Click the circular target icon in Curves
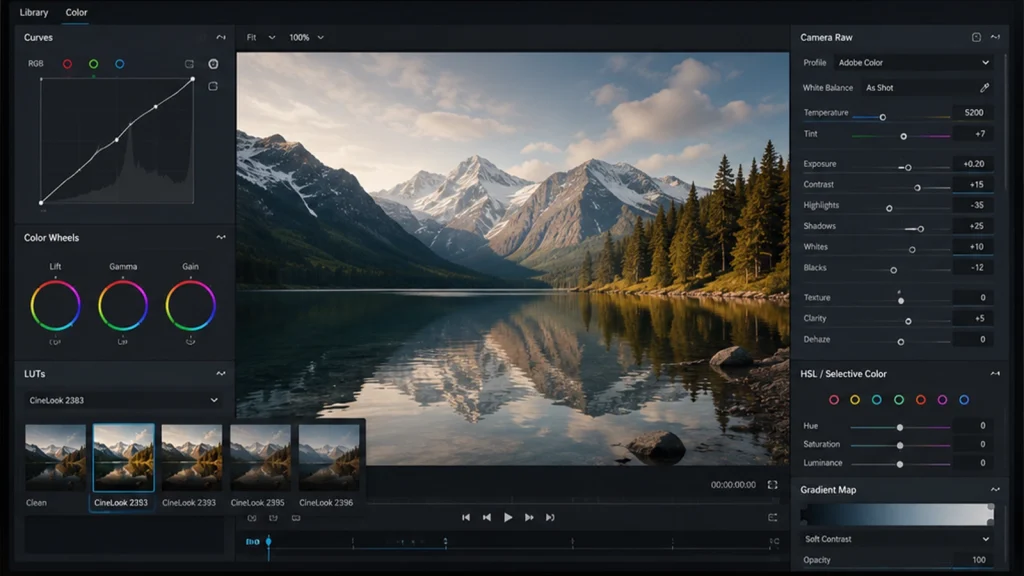The height and width of the screenshot is (576, 1024). 213,64
